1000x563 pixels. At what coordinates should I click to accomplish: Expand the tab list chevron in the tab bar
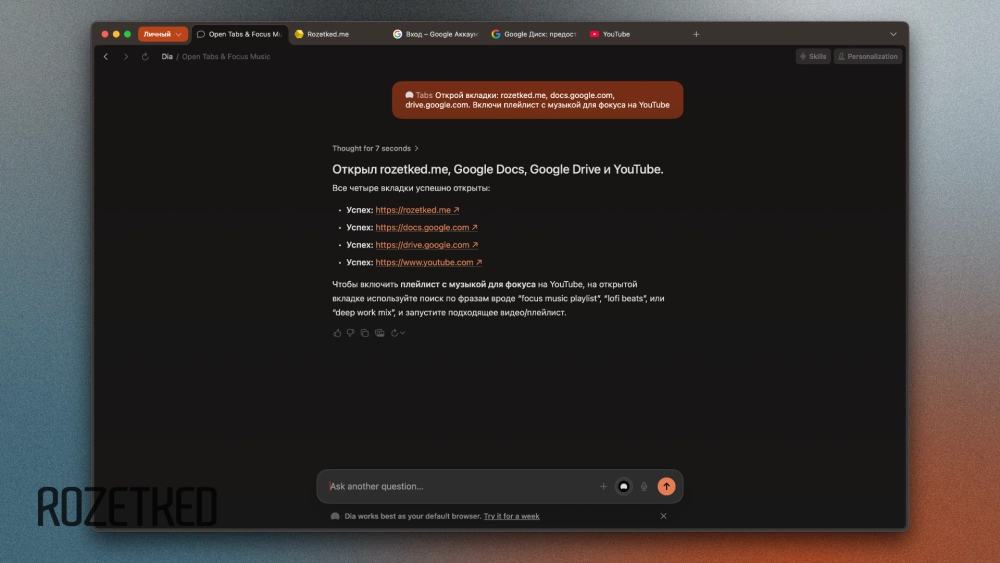893,34
